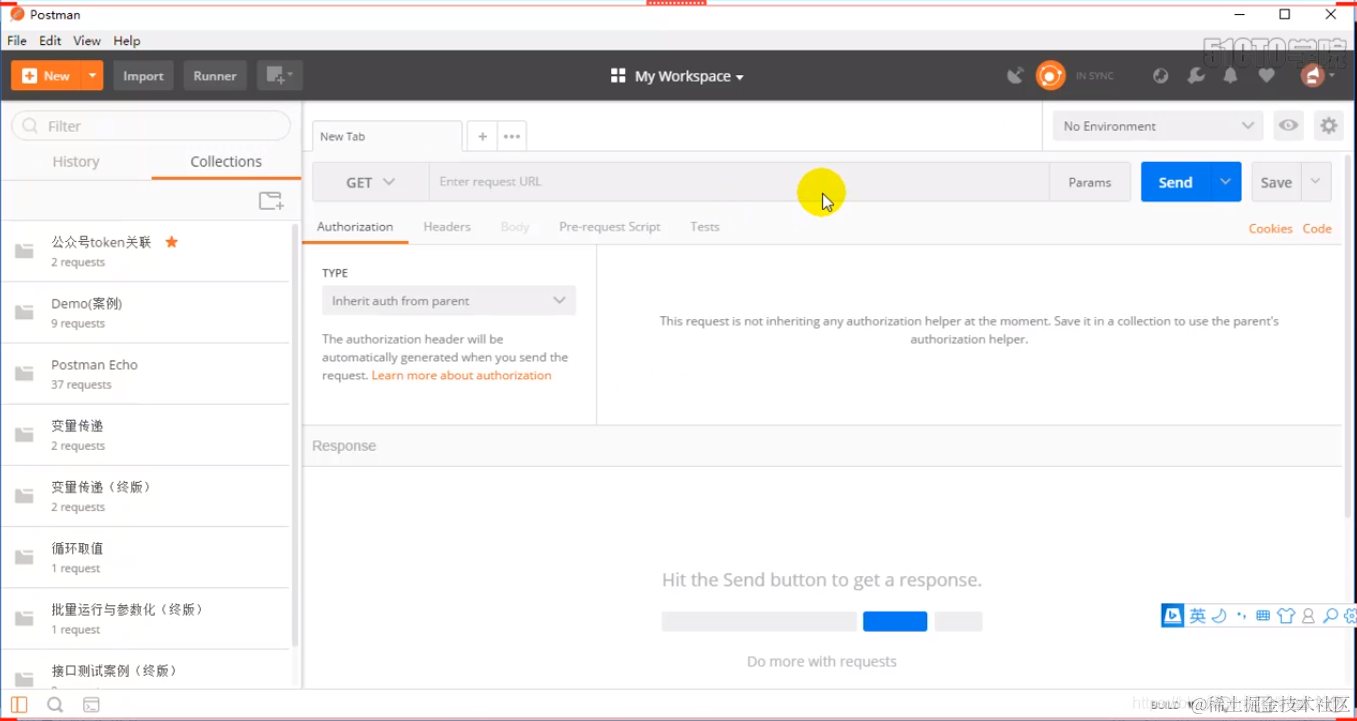This screenshot has height=721, width=1357.
Task: Click Learn more about authorization link
Action: [461, 375]
